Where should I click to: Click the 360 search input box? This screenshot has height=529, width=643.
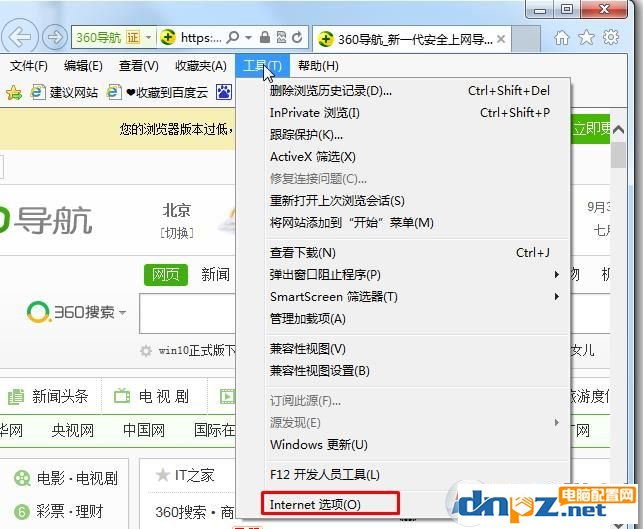(x=187, y=313)
